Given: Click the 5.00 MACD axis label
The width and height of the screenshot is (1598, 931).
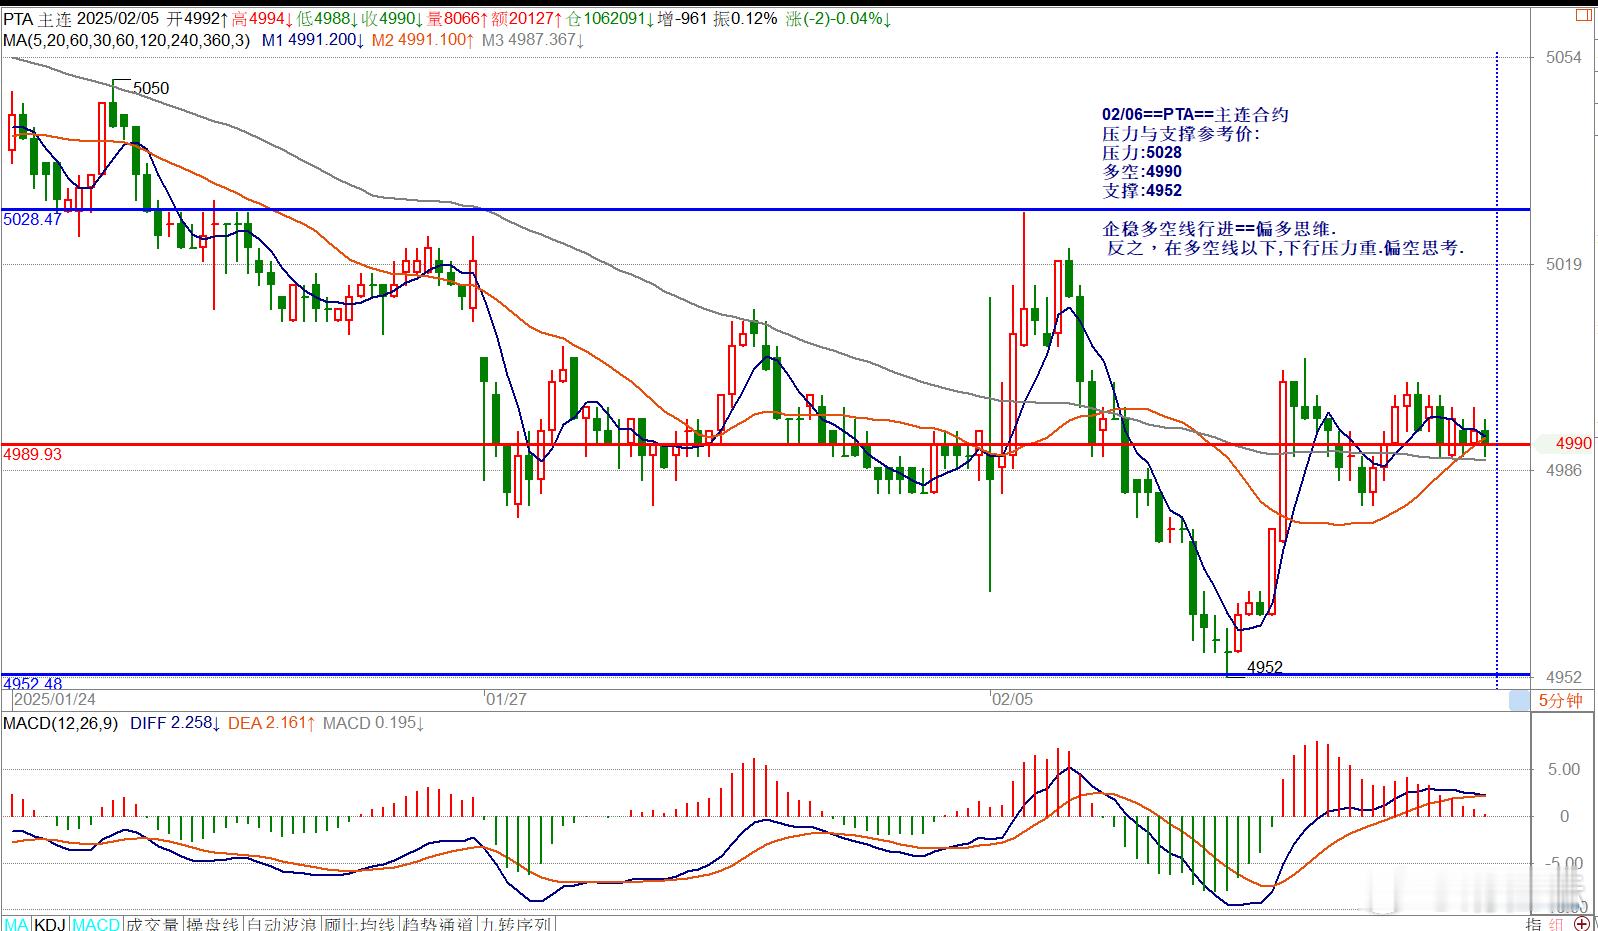Looking at the screenshot, I should point(1564,769).
